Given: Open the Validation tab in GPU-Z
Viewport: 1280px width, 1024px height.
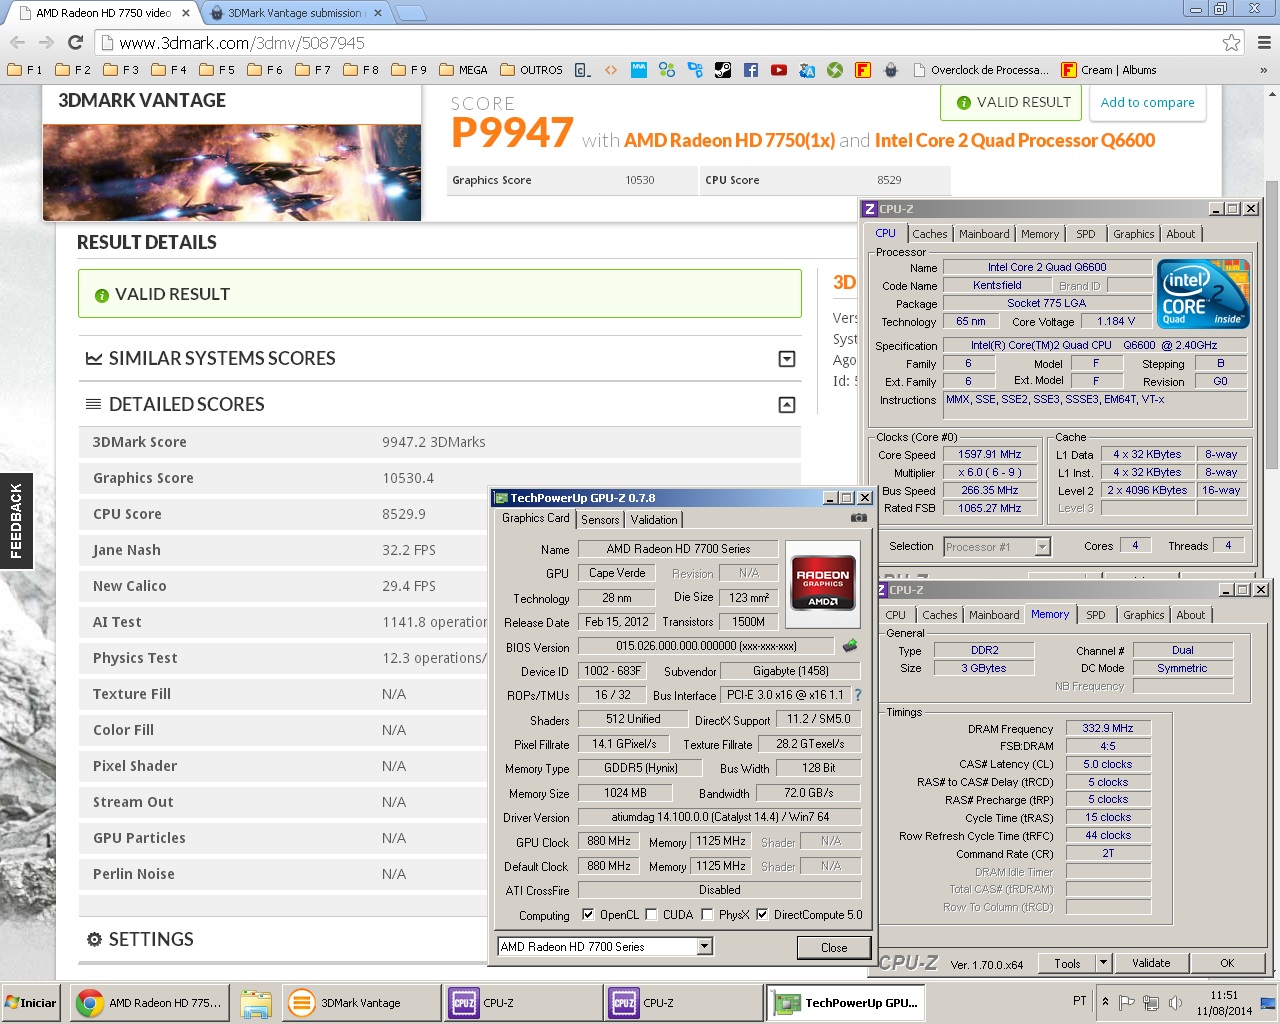Looking at the screenshot, I should coord(654,519).
